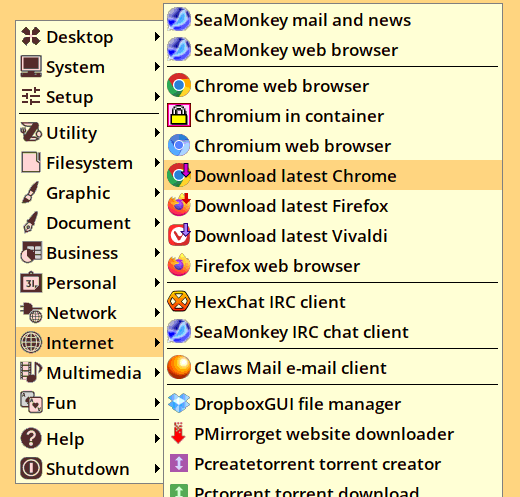Click the Chromium in container padlock icon
Image resolution: width=520 pixels, height=497 pixels.
click(x=179, y=115)
